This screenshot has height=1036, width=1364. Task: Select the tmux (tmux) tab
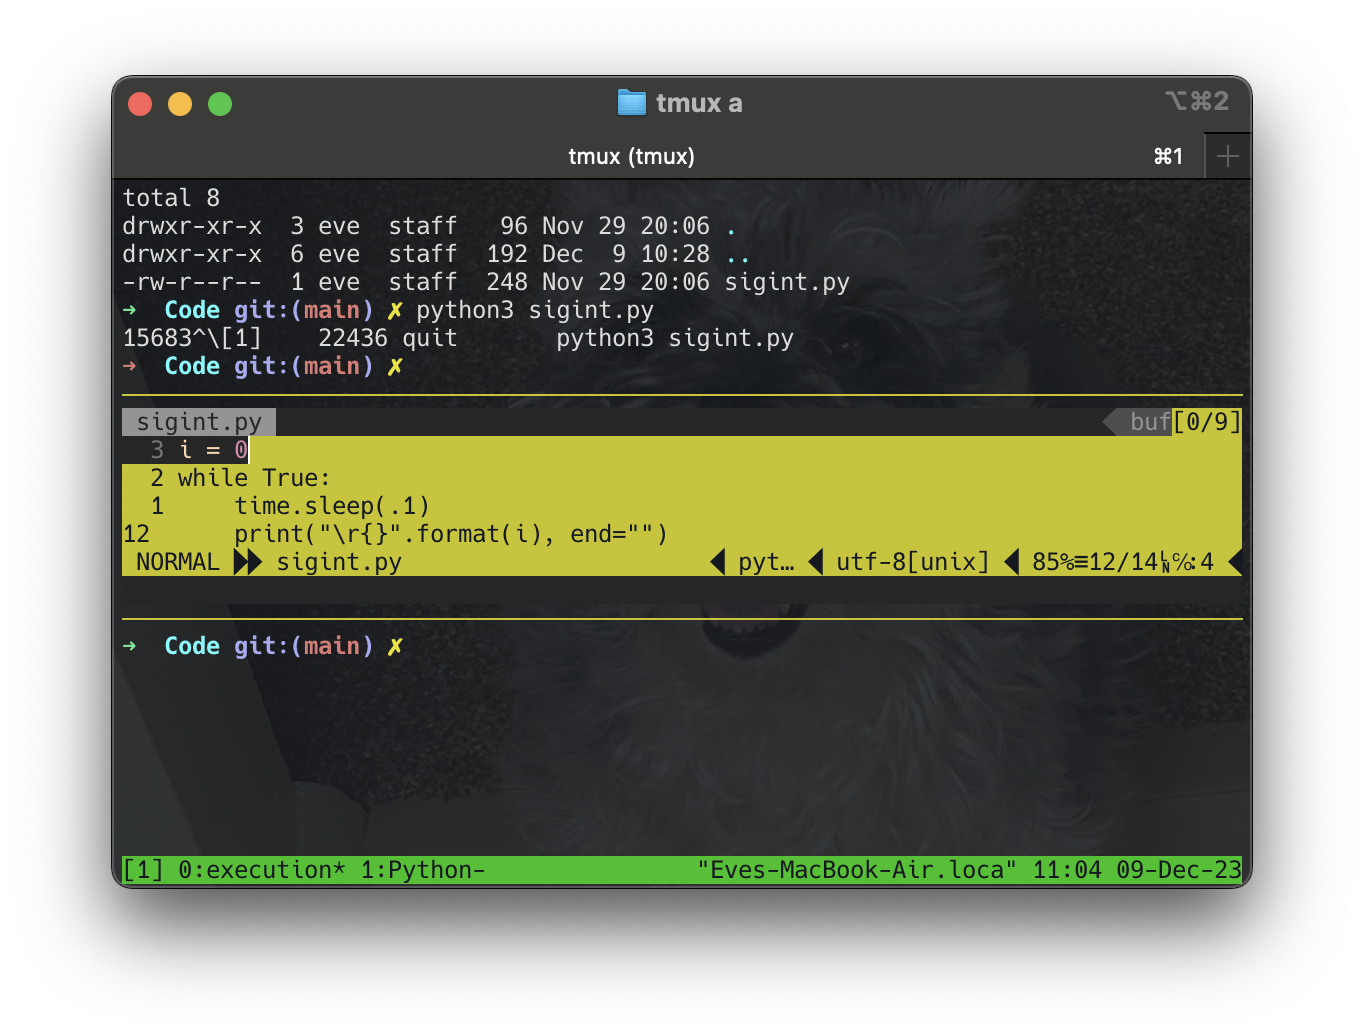[x=631, y=156]
